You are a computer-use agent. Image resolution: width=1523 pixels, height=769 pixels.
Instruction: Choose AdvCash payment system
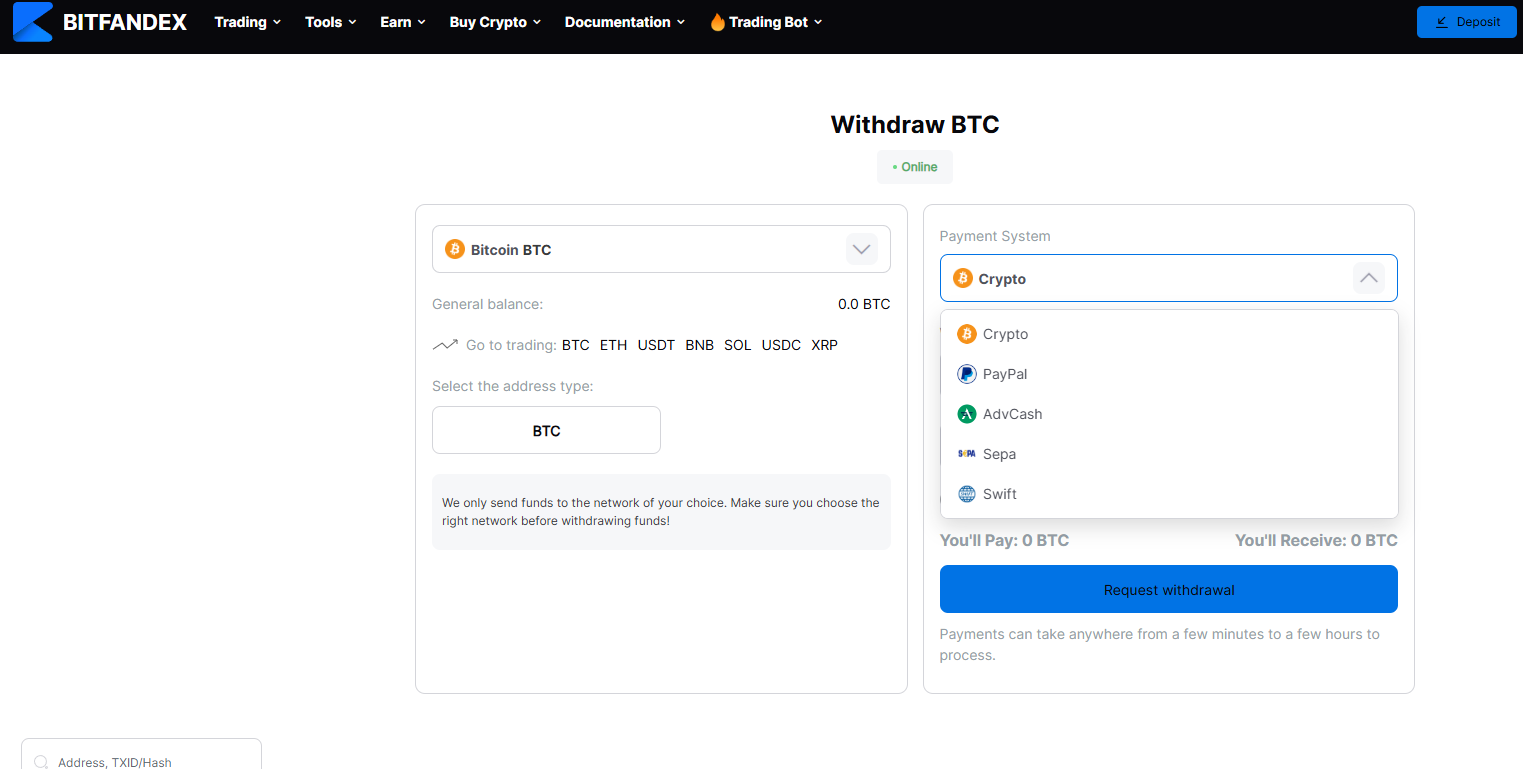[1169, 414]
